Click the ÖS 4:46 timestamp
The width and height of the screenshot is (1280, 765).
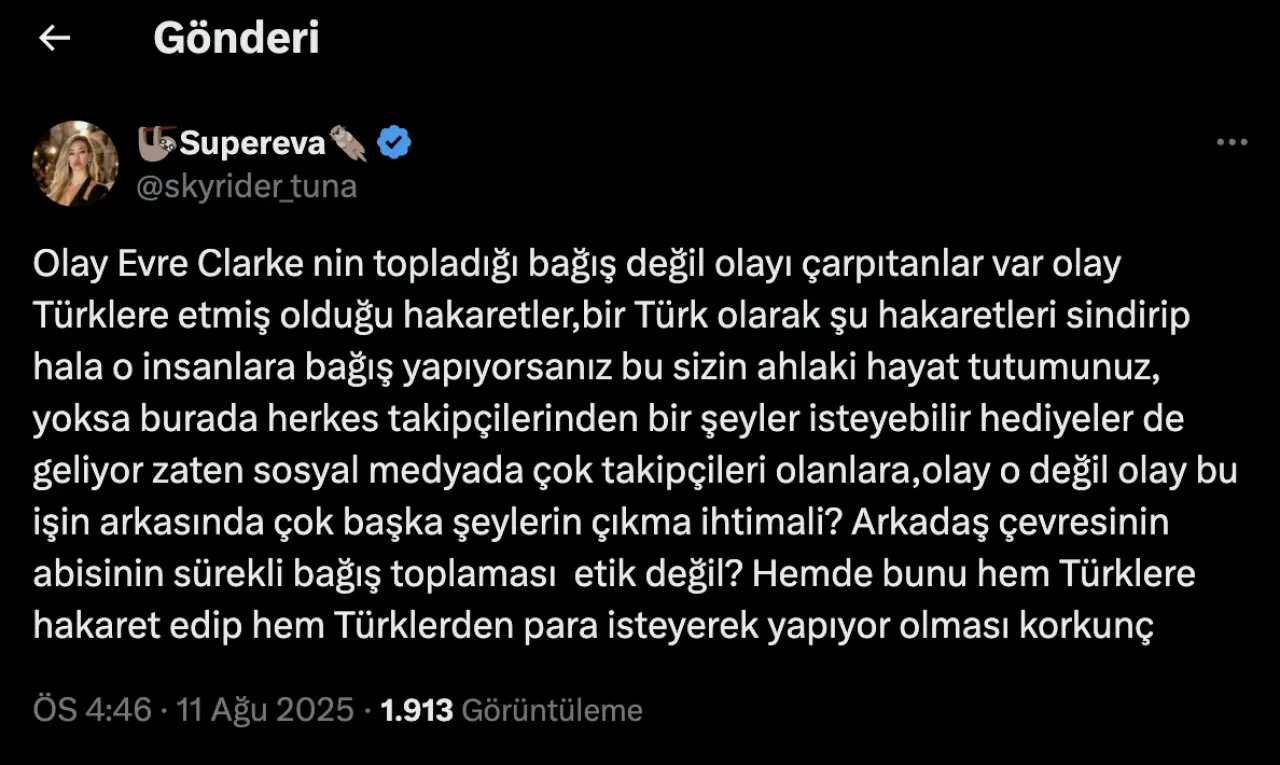click(x=92, y=710)
